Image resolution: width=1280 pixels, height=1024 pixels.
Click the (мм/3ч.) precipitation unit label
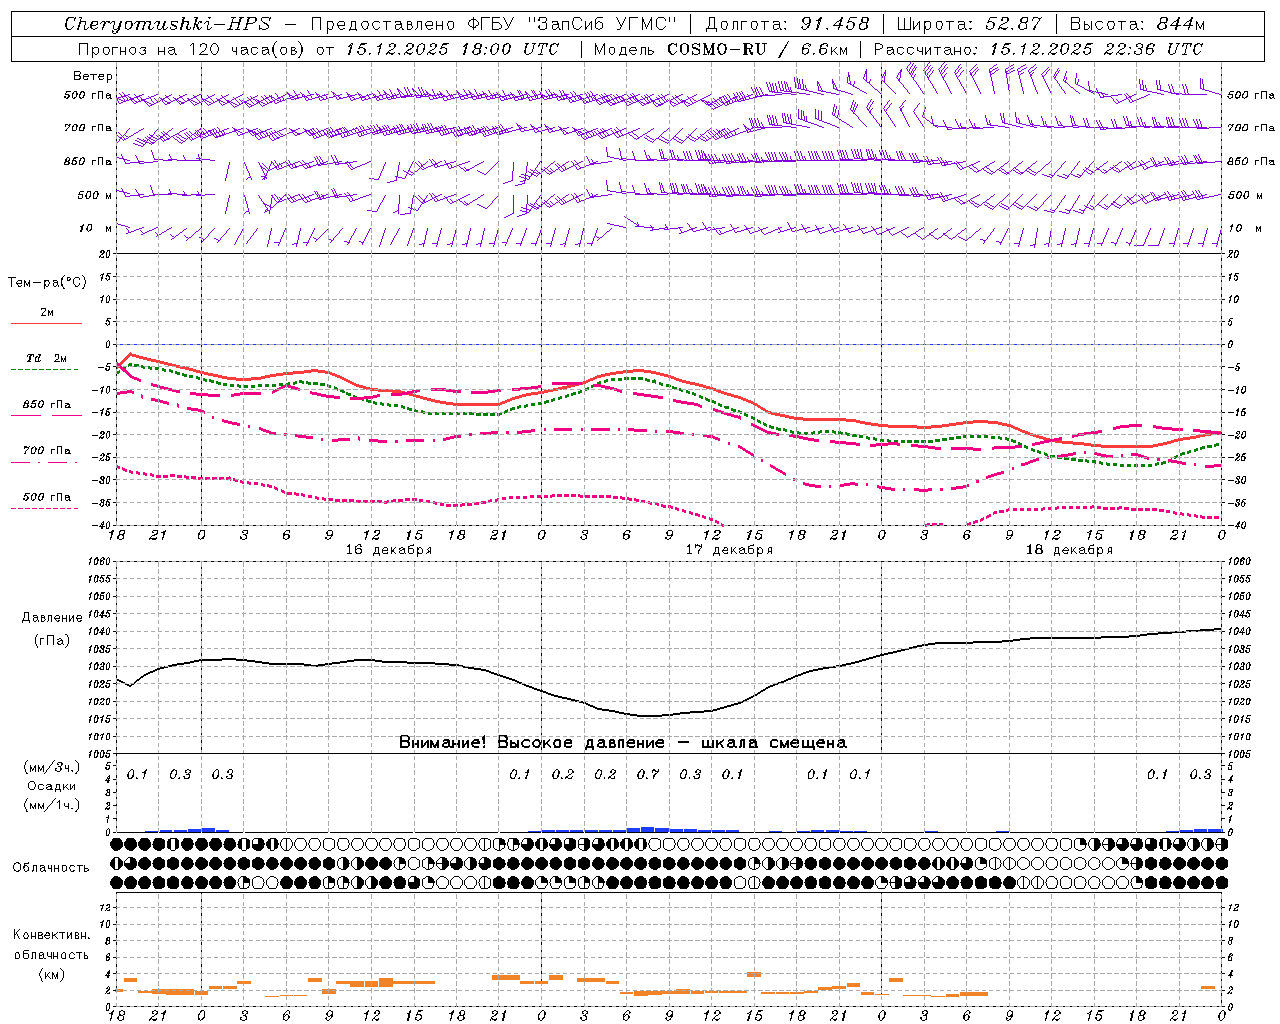coord(51,767)
